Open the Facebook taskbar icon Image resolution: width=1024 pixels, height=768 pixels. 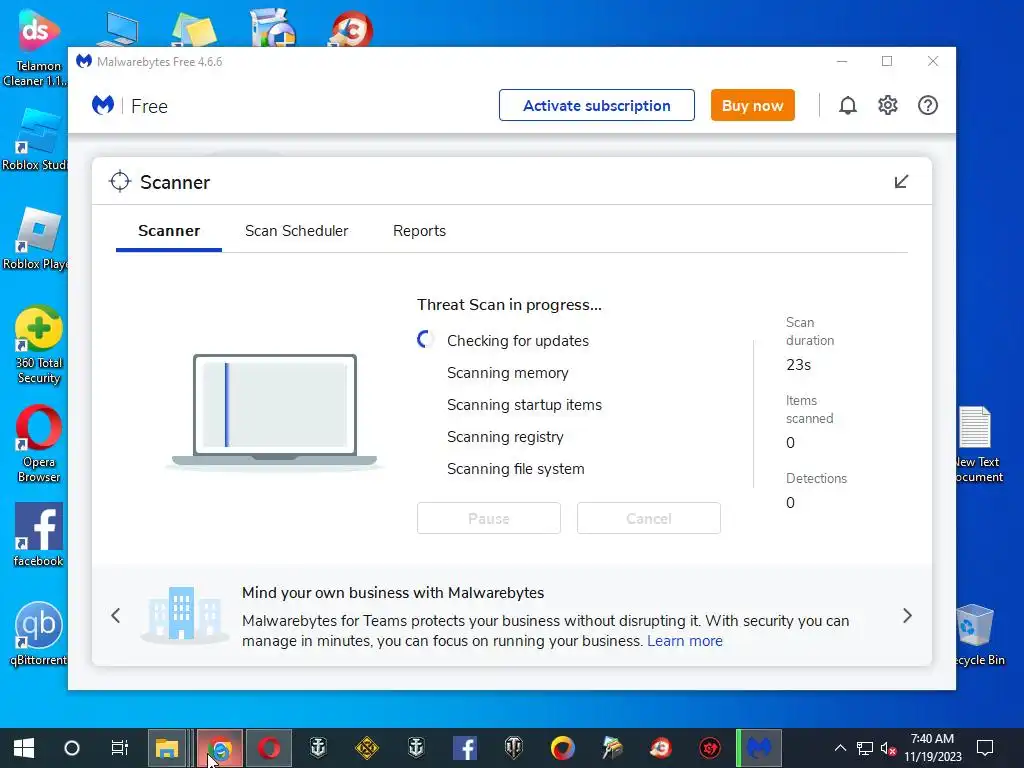[x=464, y=748]
